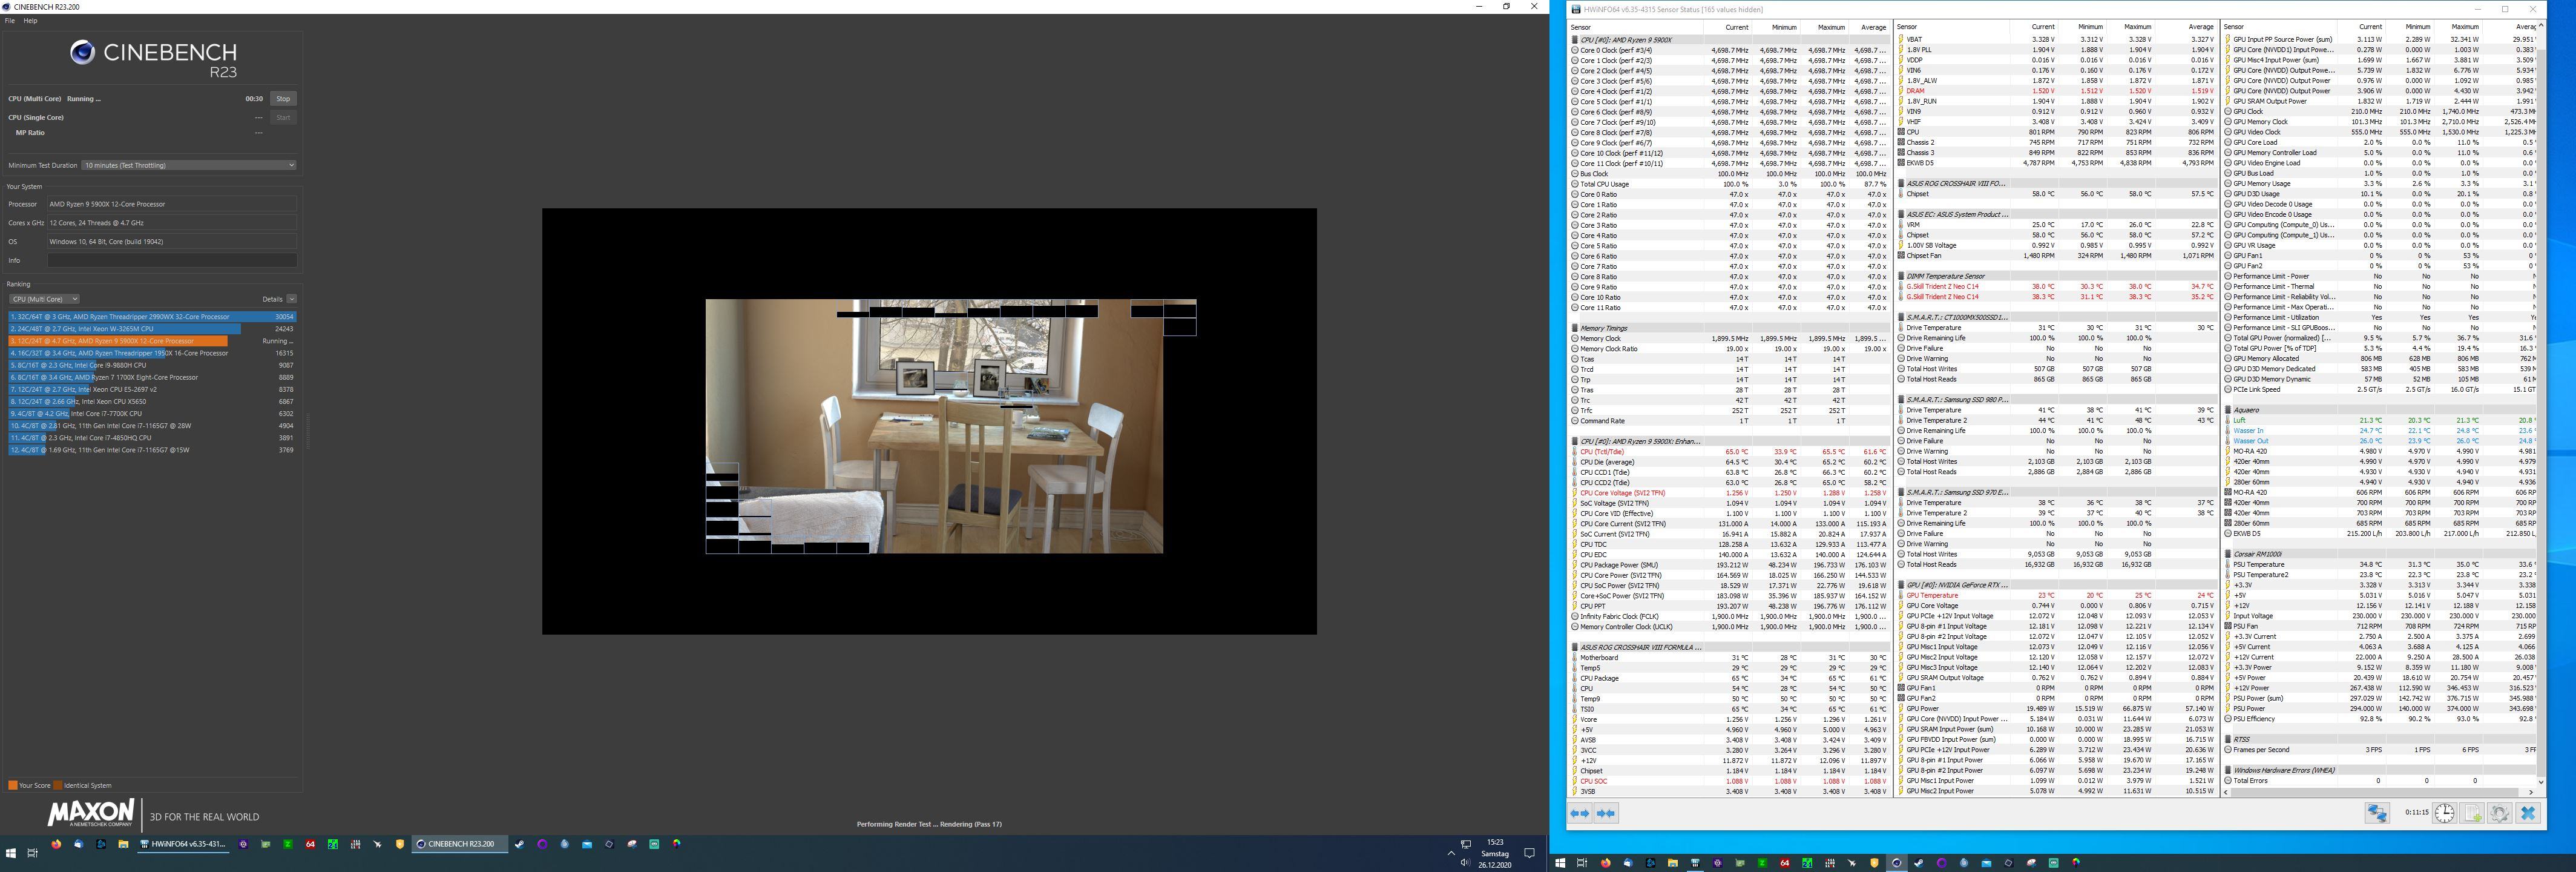
Task: Open the Minimum Test Duration dropdown
Action: [x=189, y=165]
